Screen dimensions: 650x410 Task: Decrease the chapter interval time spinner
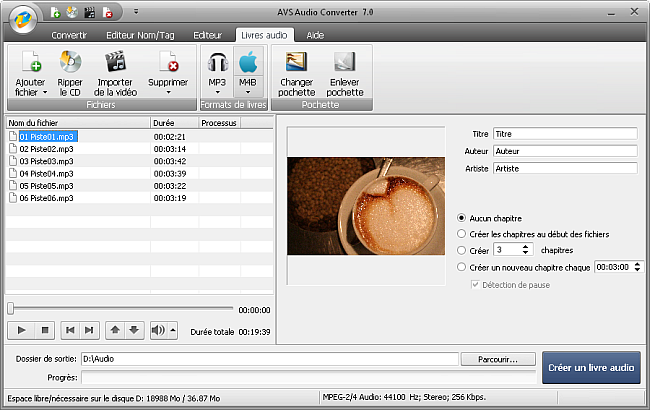tap(638, 269)
